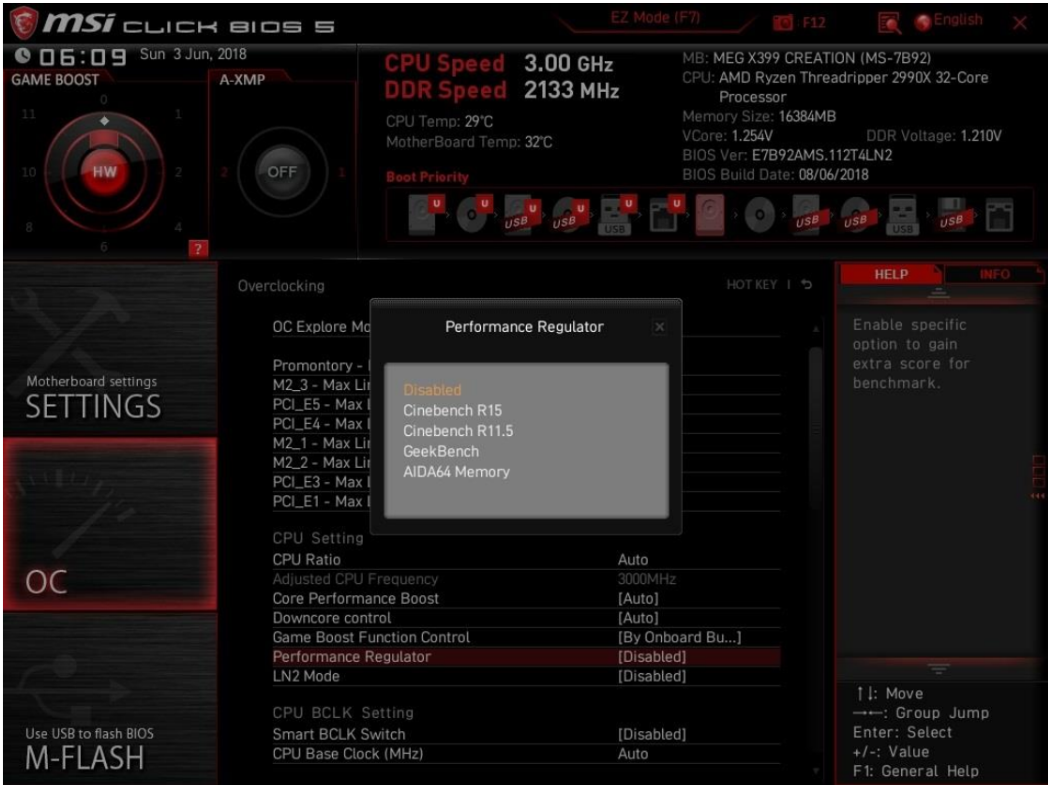Open LN2 Mode [Disabled] setting
Screen dimensions: 1048x785
click(526, 676)
